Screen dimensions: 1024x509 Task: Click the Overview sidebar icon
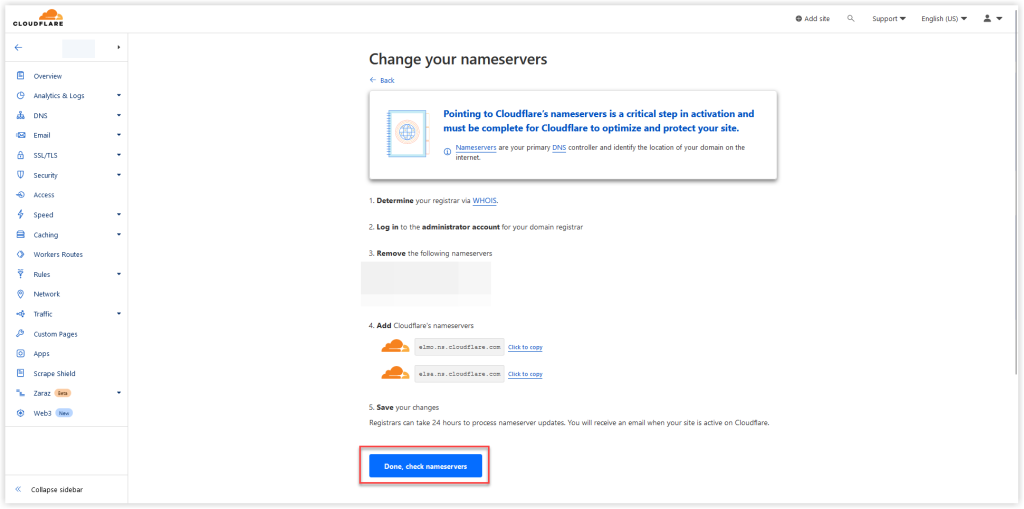coord(20,76)
